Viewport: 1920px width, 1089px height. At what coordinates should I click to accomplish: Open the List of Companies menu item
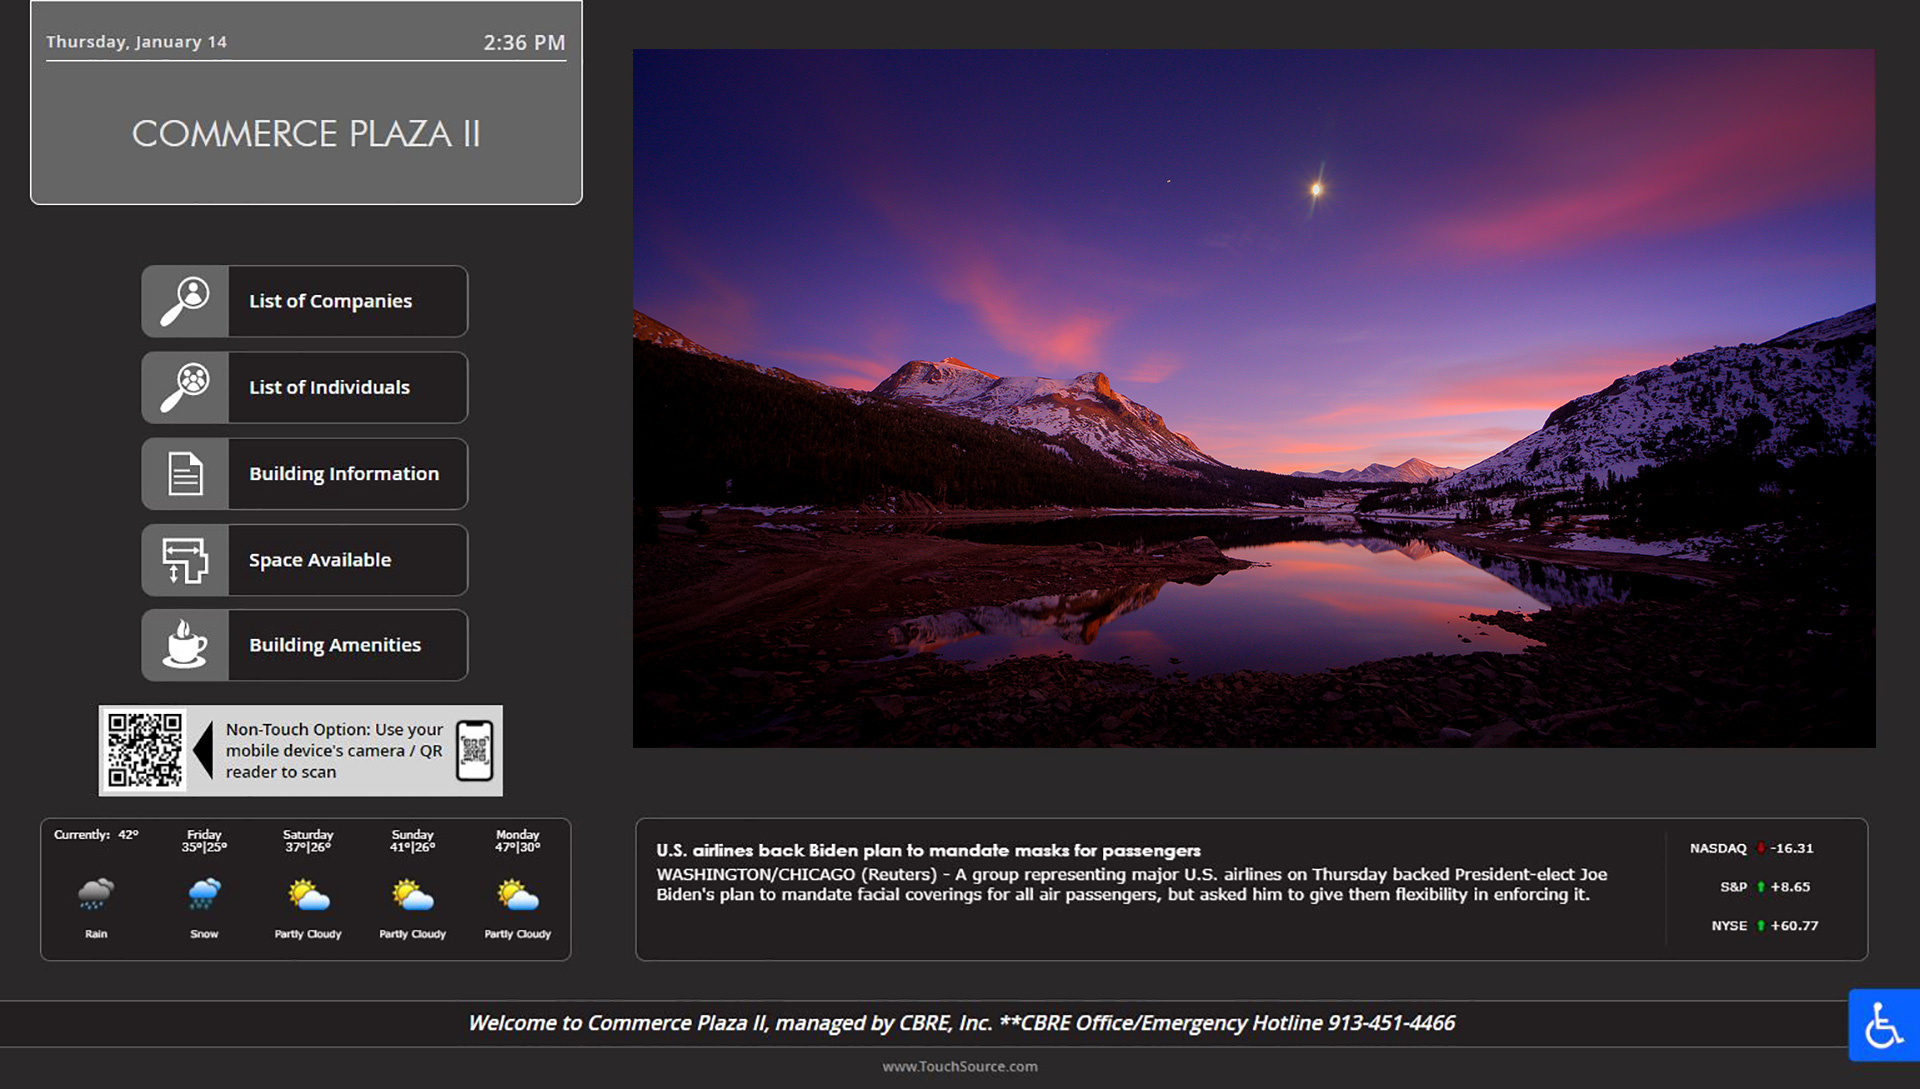coord(330,301)
